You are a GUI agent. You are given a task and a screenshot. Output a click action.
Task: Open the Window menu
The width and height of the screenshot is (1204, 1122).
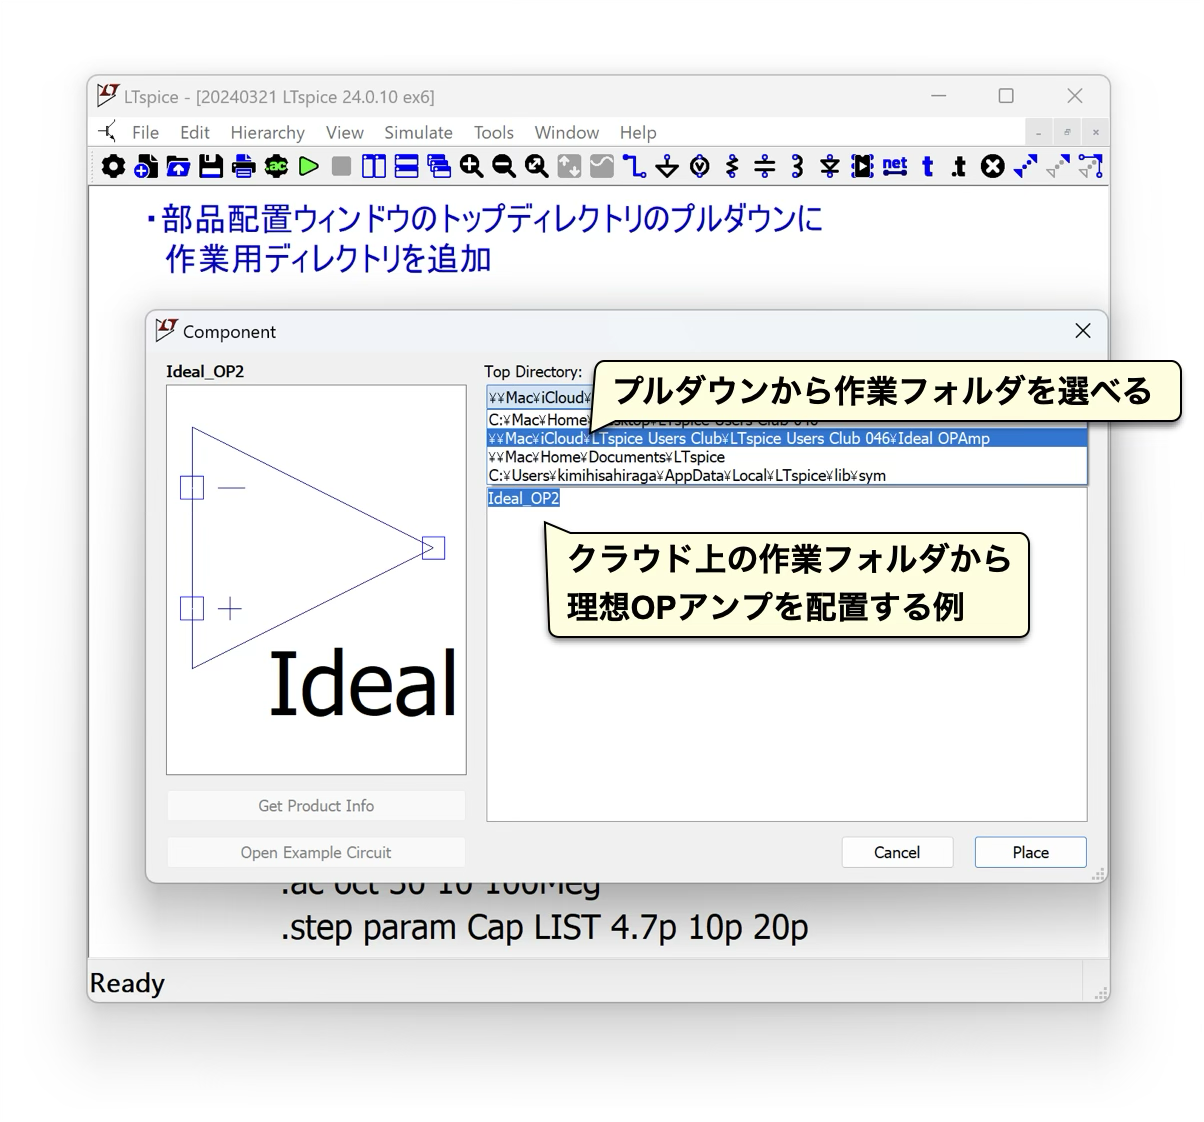point(566,132)
